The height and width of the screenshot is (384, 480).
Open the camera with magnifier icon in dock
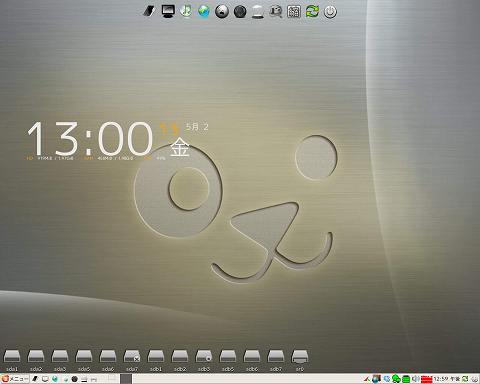(x=276, y=12)
